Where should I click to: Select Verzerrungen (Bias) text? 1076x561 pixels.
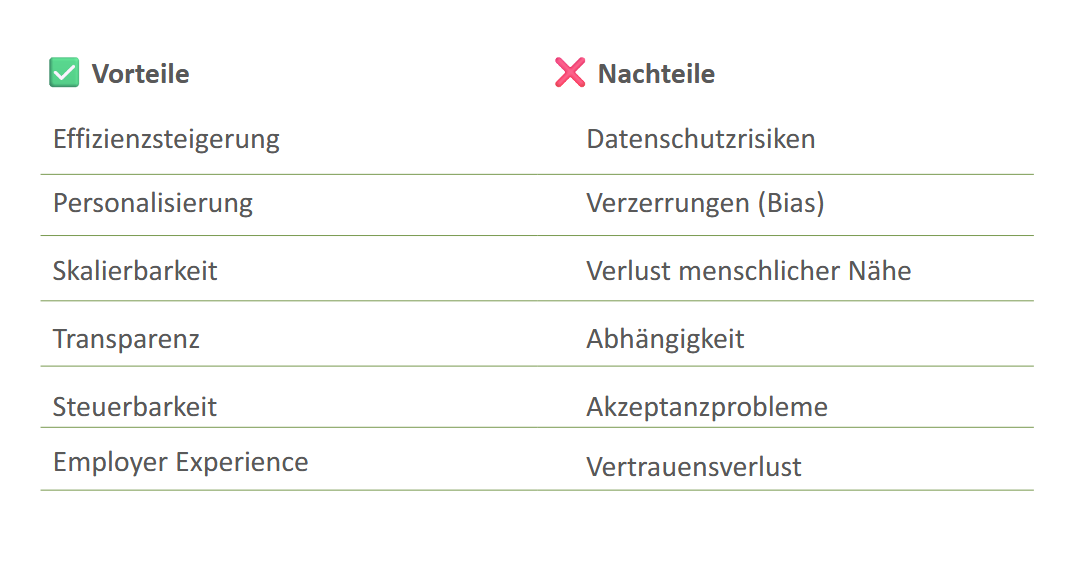(705, 204)
